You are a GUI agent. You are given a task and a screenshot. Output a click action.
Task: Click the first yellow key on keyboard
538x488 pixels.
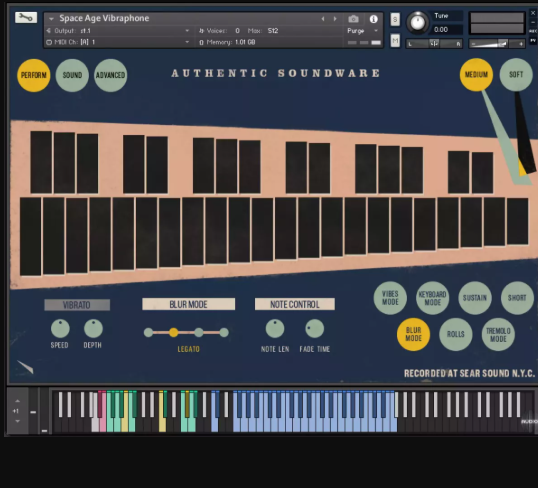click(125, 425)
